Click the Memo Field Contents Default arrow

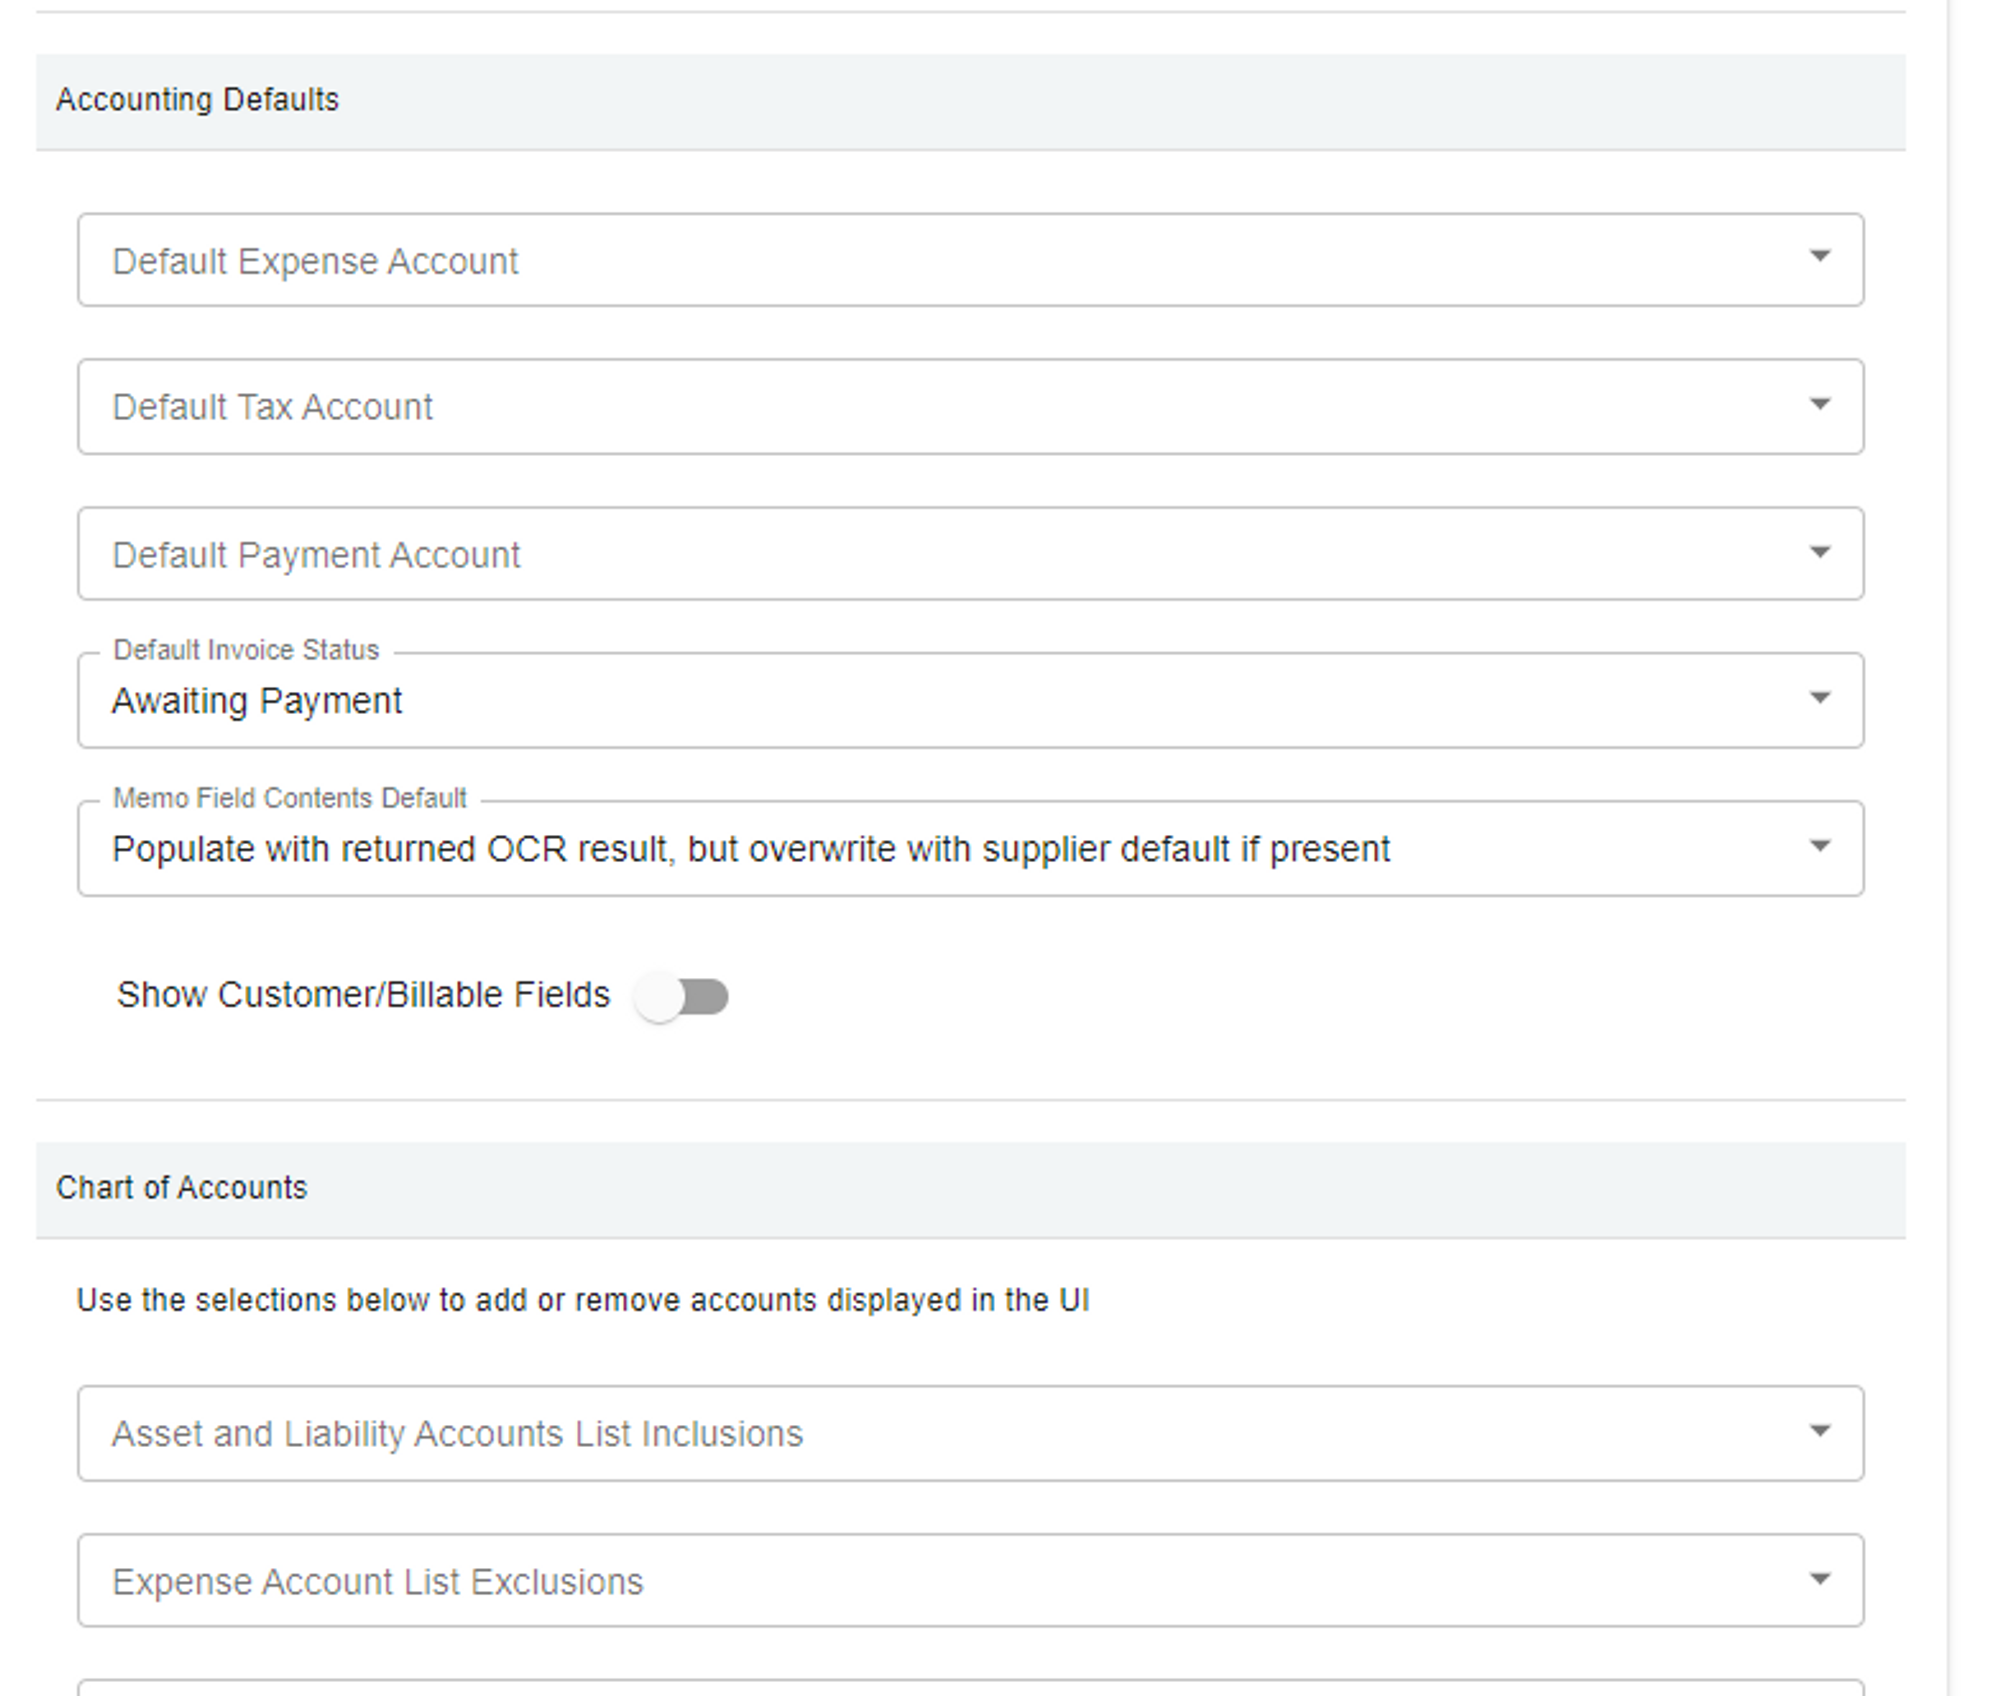[1820, 846]
